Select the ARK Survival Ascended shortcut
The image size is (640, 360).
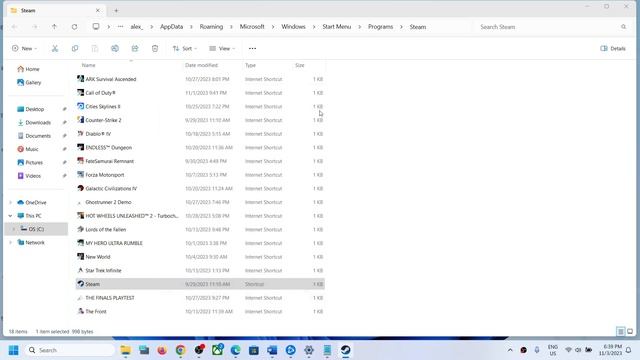[x=200, y=79]
